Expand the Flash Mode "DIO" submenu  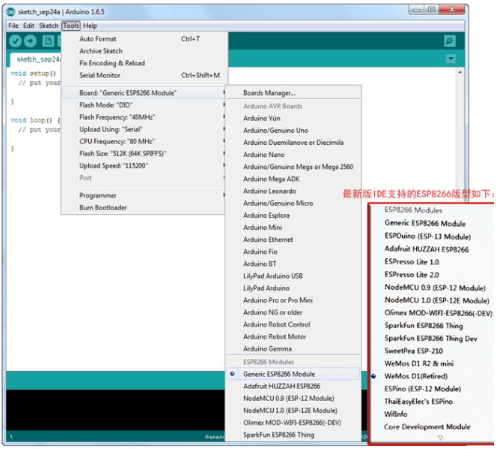point(145,105)
